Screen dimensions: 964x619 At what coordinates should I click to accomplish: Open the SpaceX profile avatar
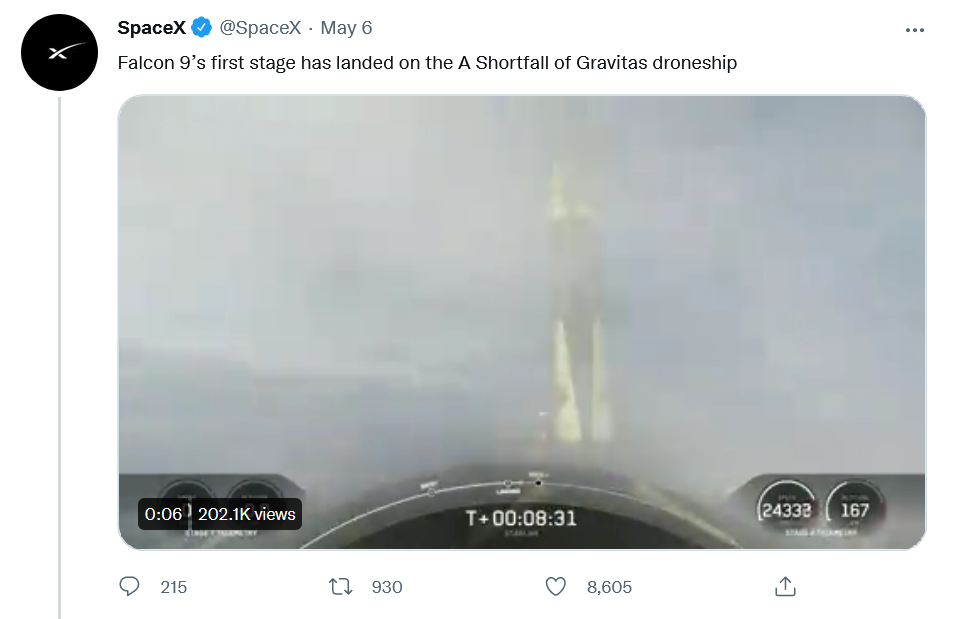click(59, 52)
